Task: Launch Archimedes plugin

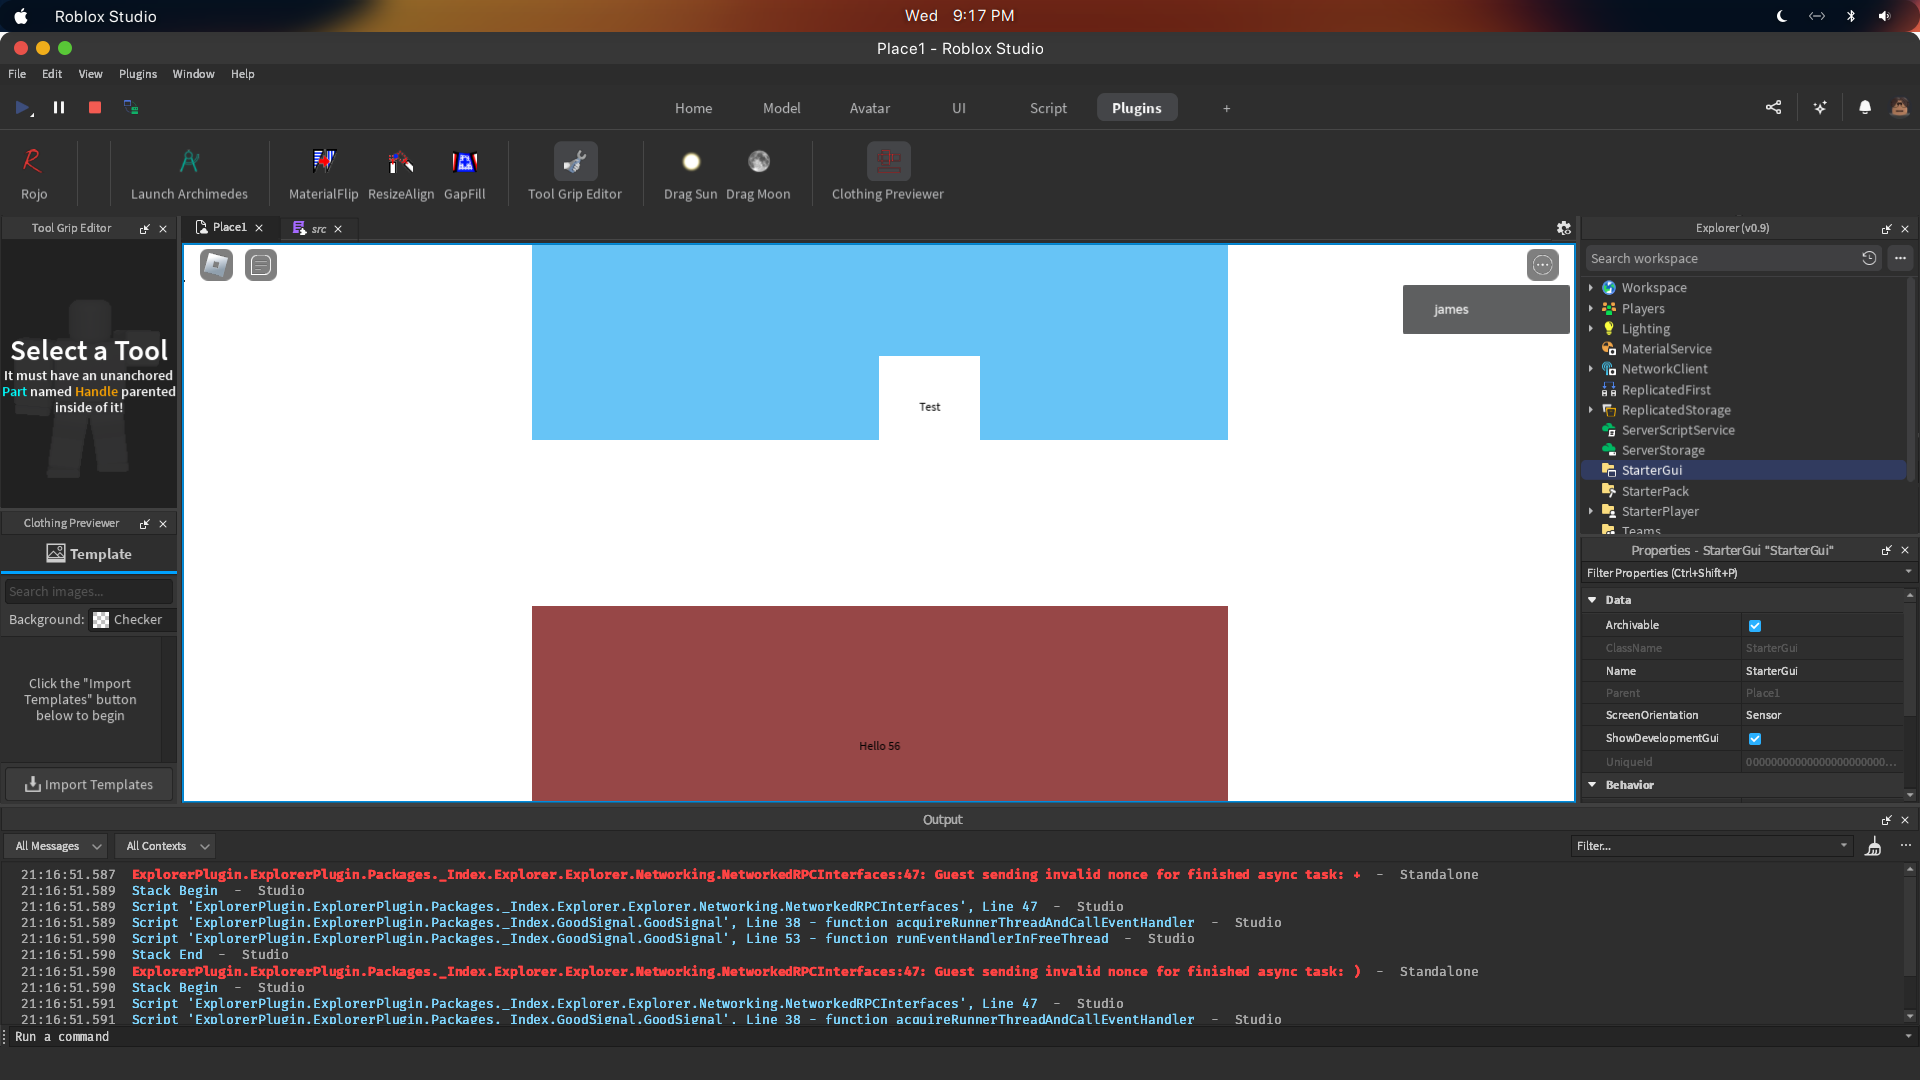Action: tap(189, 172)
